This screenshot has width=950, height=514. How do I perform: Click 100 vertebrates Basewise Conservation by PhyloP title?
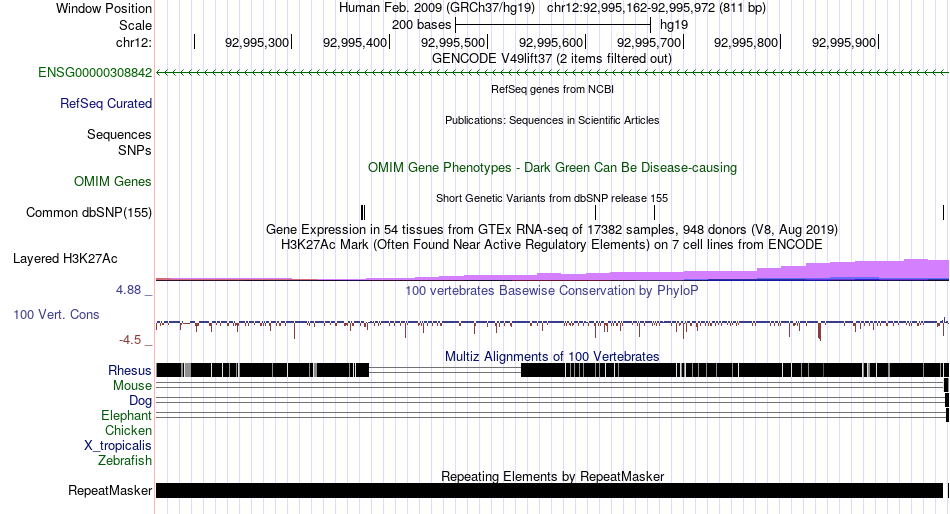click(551, 290)
